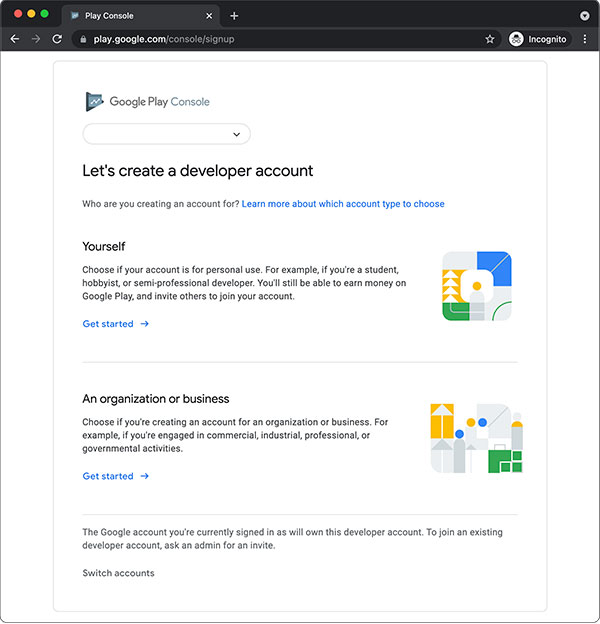This screenshot has width=600, height=624.
Task: Click the Google Play Console logo
Action: point(148,101)
